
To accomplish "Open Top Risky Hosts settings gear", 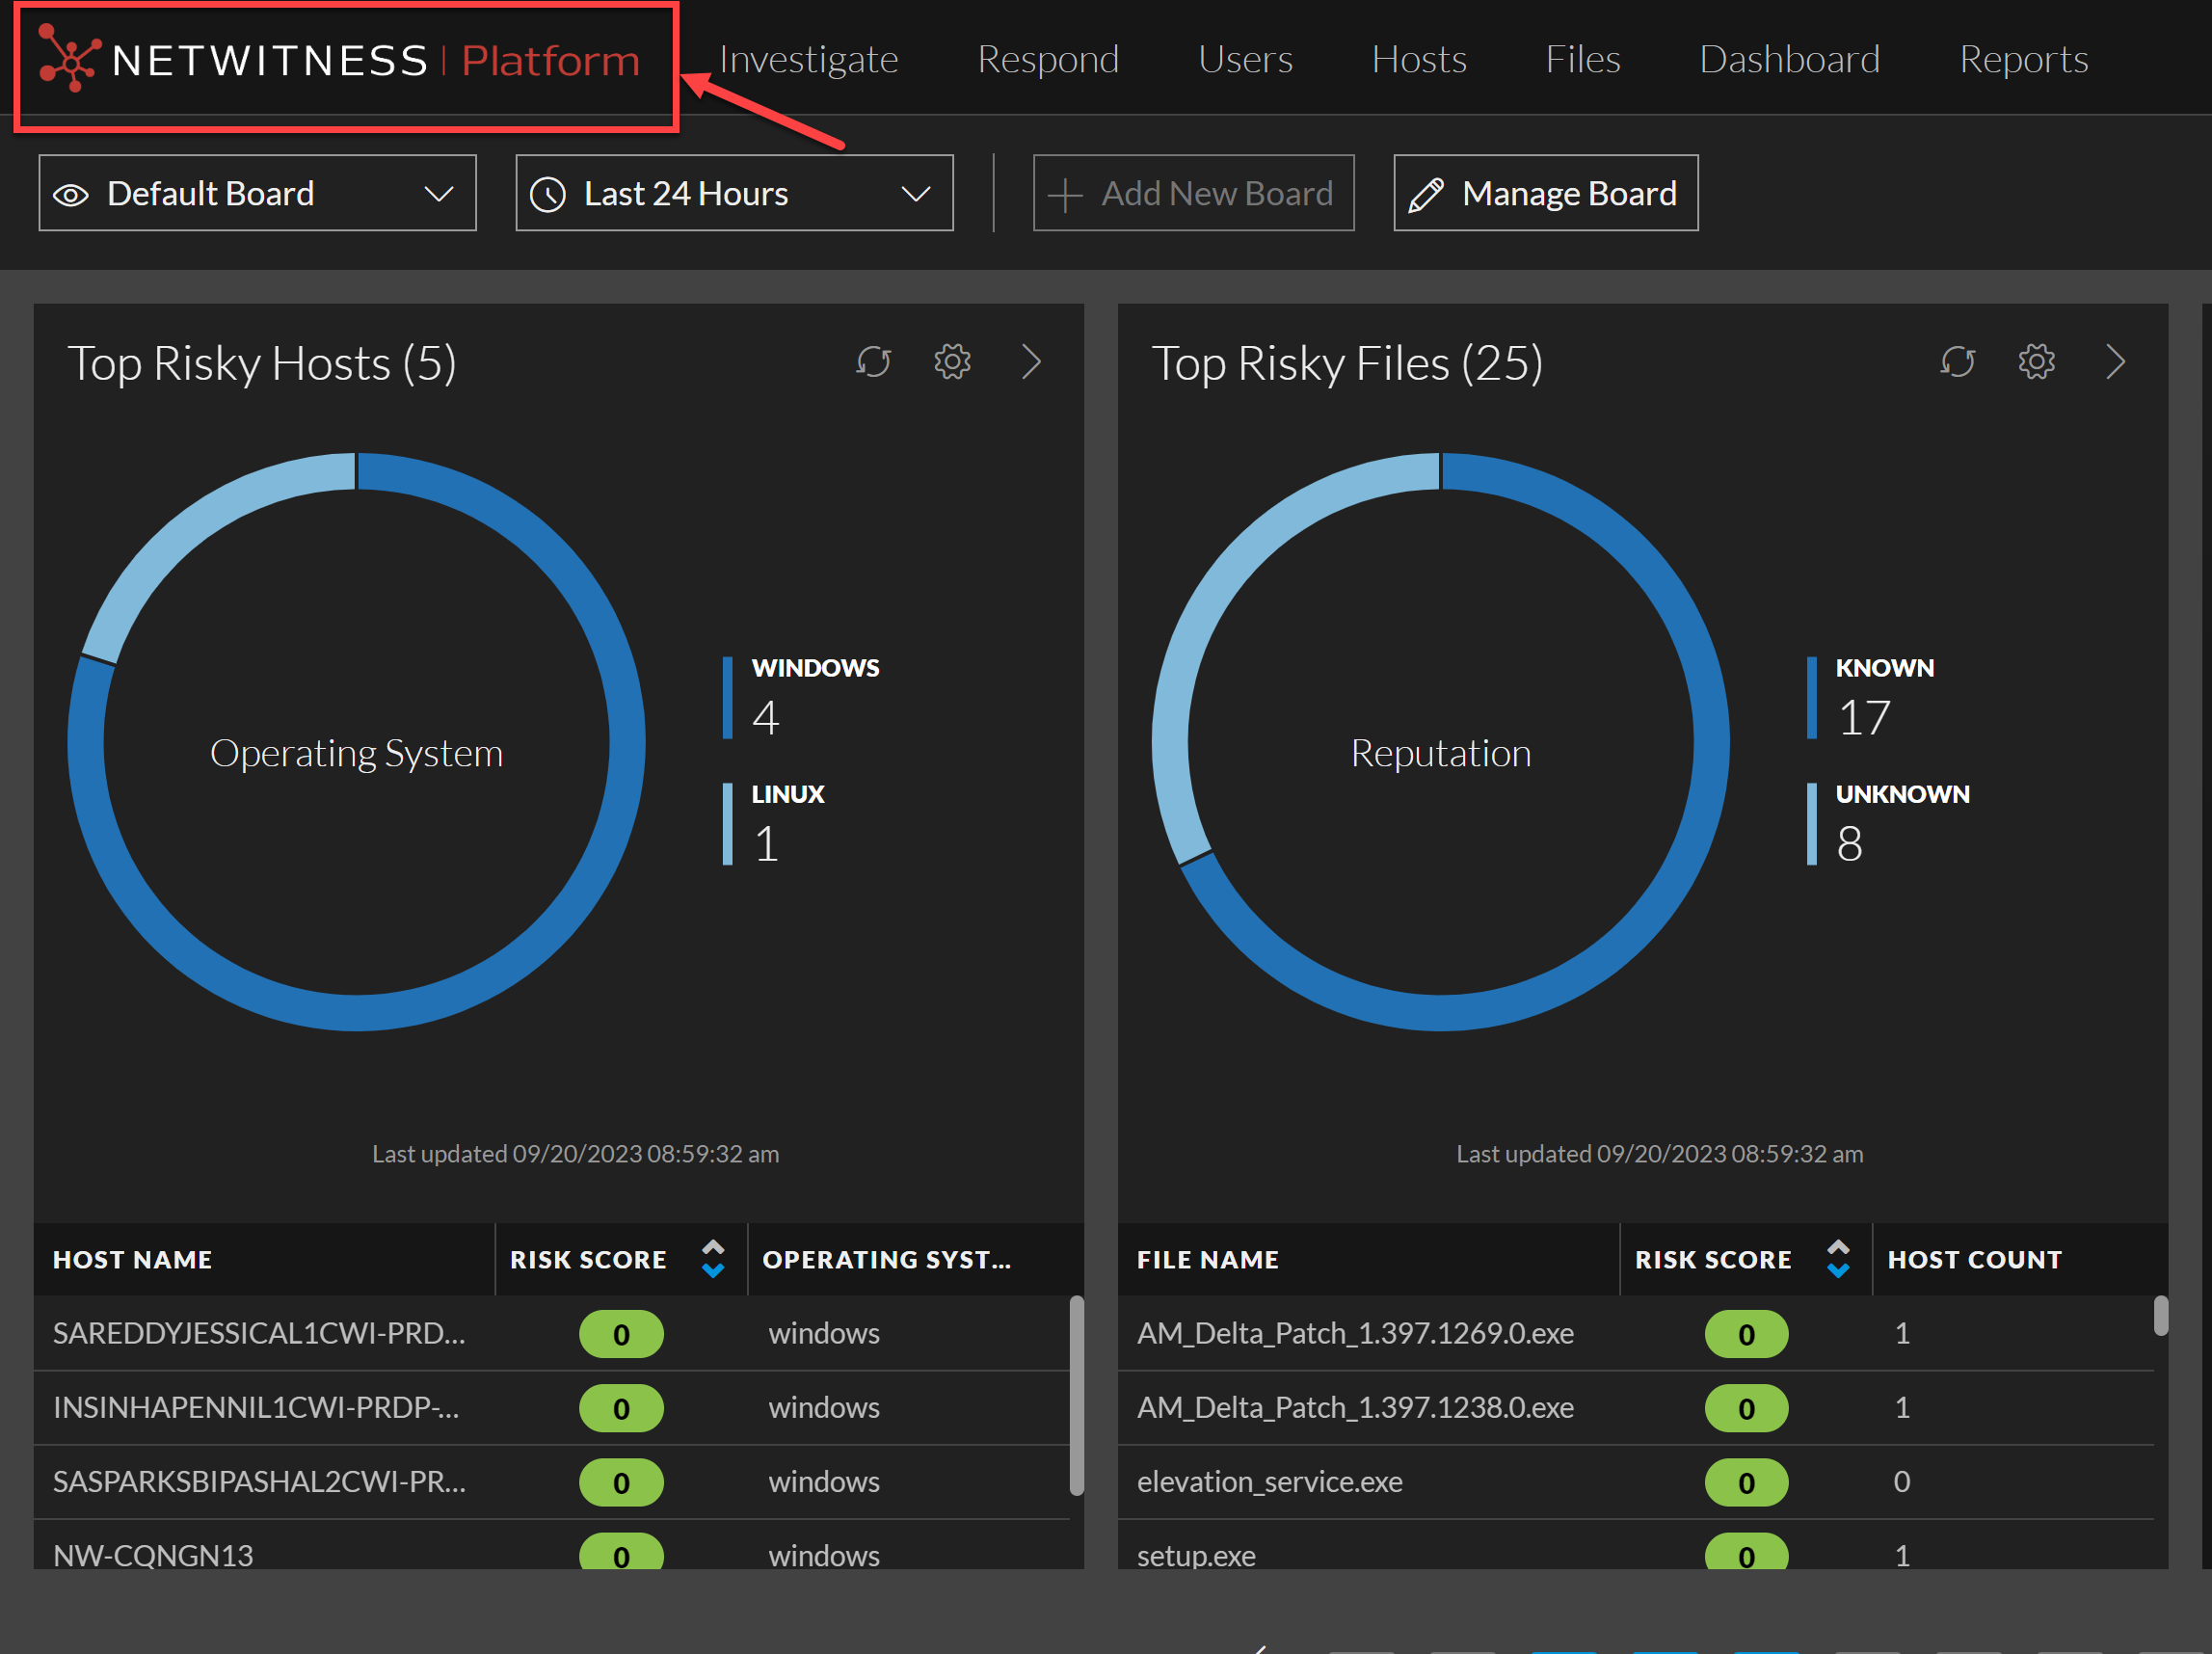I will tap(952, 362).
